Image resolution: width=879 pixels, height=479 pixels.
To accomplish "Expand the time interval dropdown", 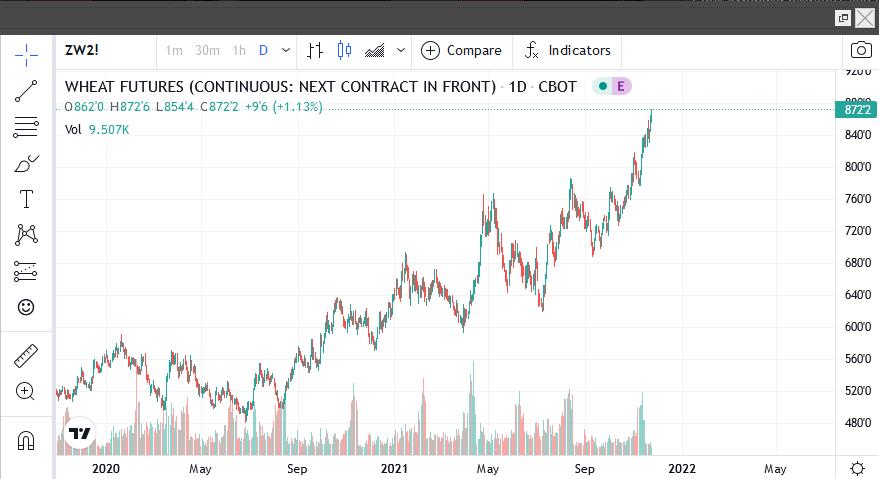I will (287, 50).
